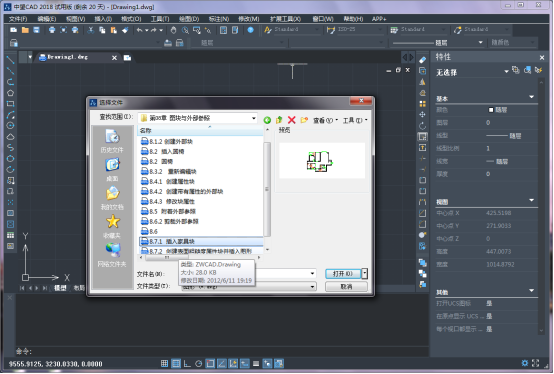Click Quick Select icon in Properties panel
The height and width of the screenshot is (374, 554).
point(538,70)
